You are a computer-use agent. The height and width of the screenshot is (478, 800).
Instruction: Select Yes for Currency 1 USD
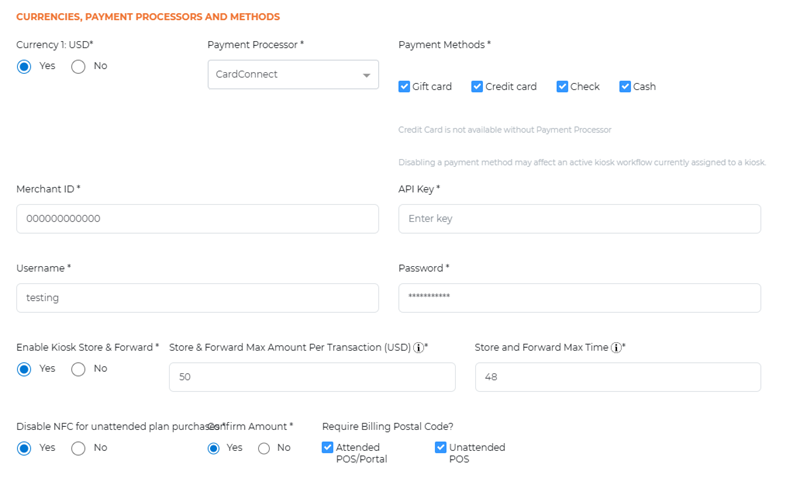pos(24,67)
